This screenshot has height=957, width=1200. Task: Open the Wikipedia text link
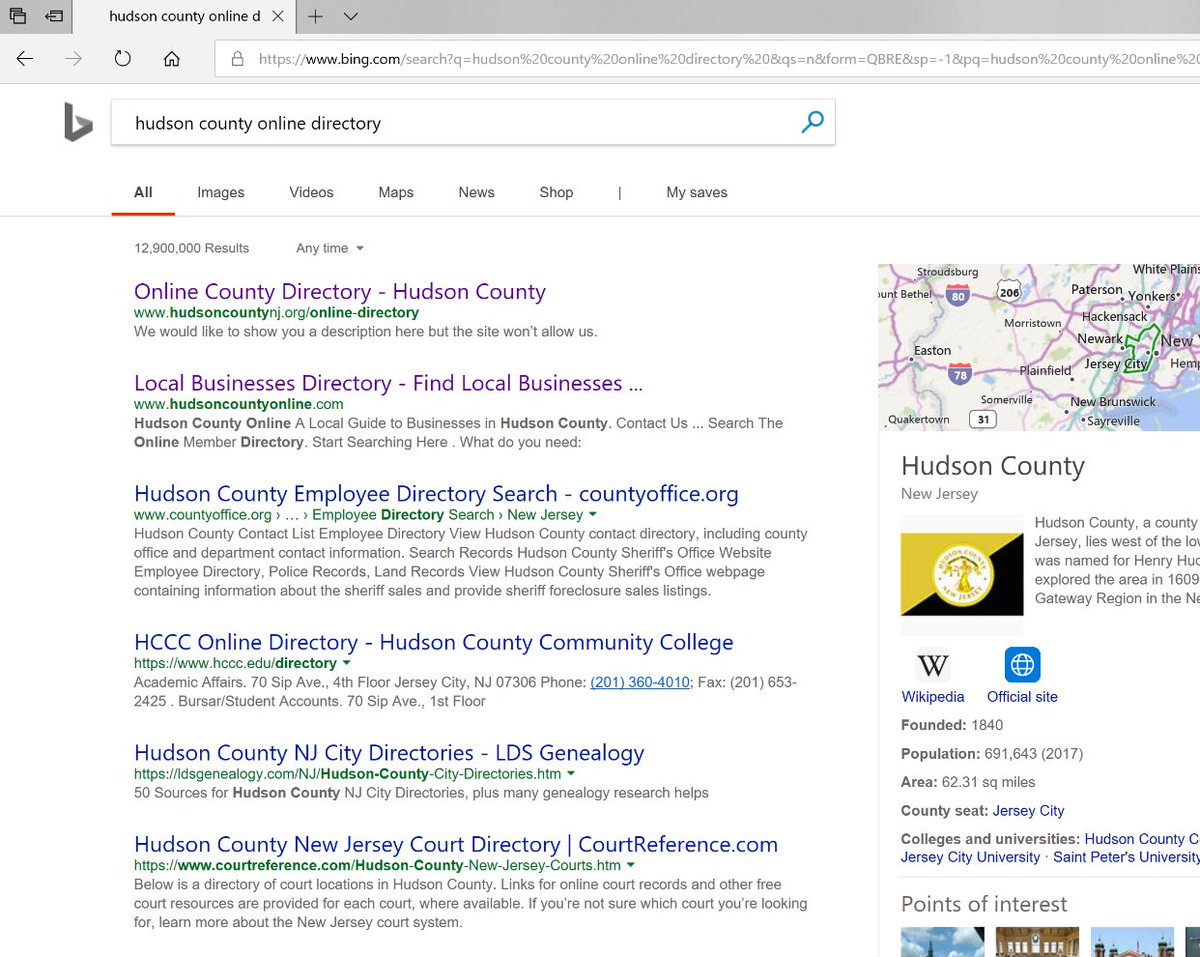(933, 697)
